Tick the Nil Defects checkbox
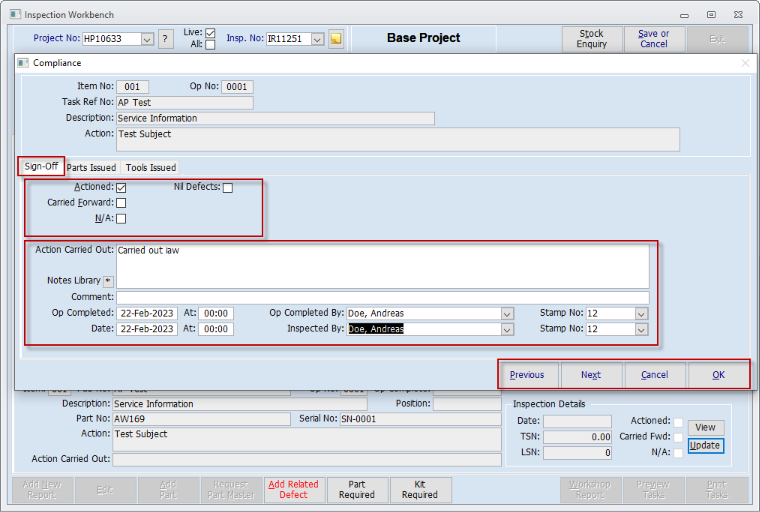 tap(228, 187)
